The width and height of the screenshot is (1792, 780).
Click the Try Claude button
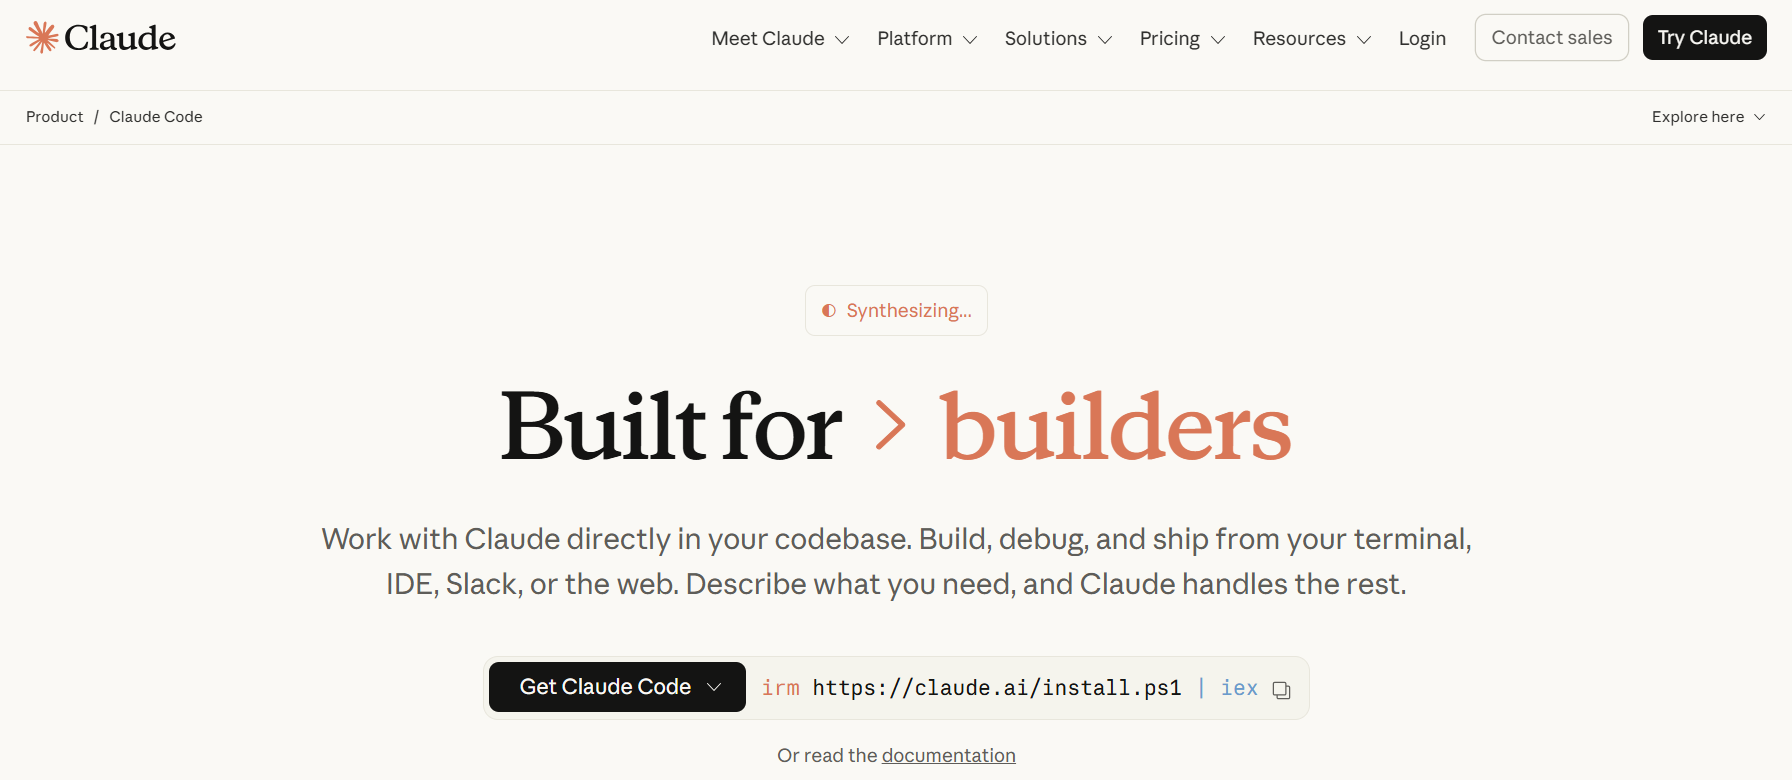(1704, 37)
